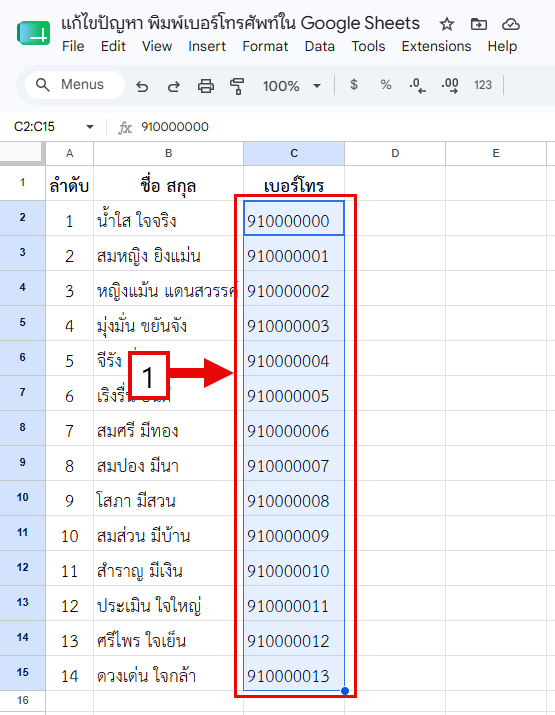Open the File menu

(x=73, y=47)
